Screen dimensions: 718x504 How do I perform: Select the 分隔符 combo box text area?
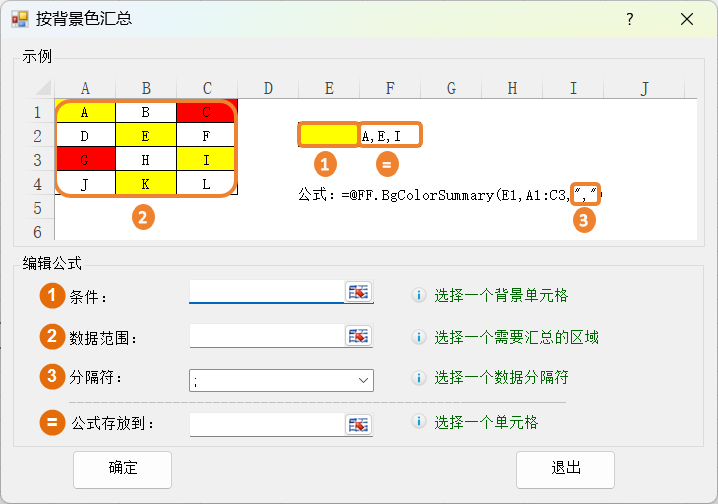pyautogui.click(x=270, y=380)
